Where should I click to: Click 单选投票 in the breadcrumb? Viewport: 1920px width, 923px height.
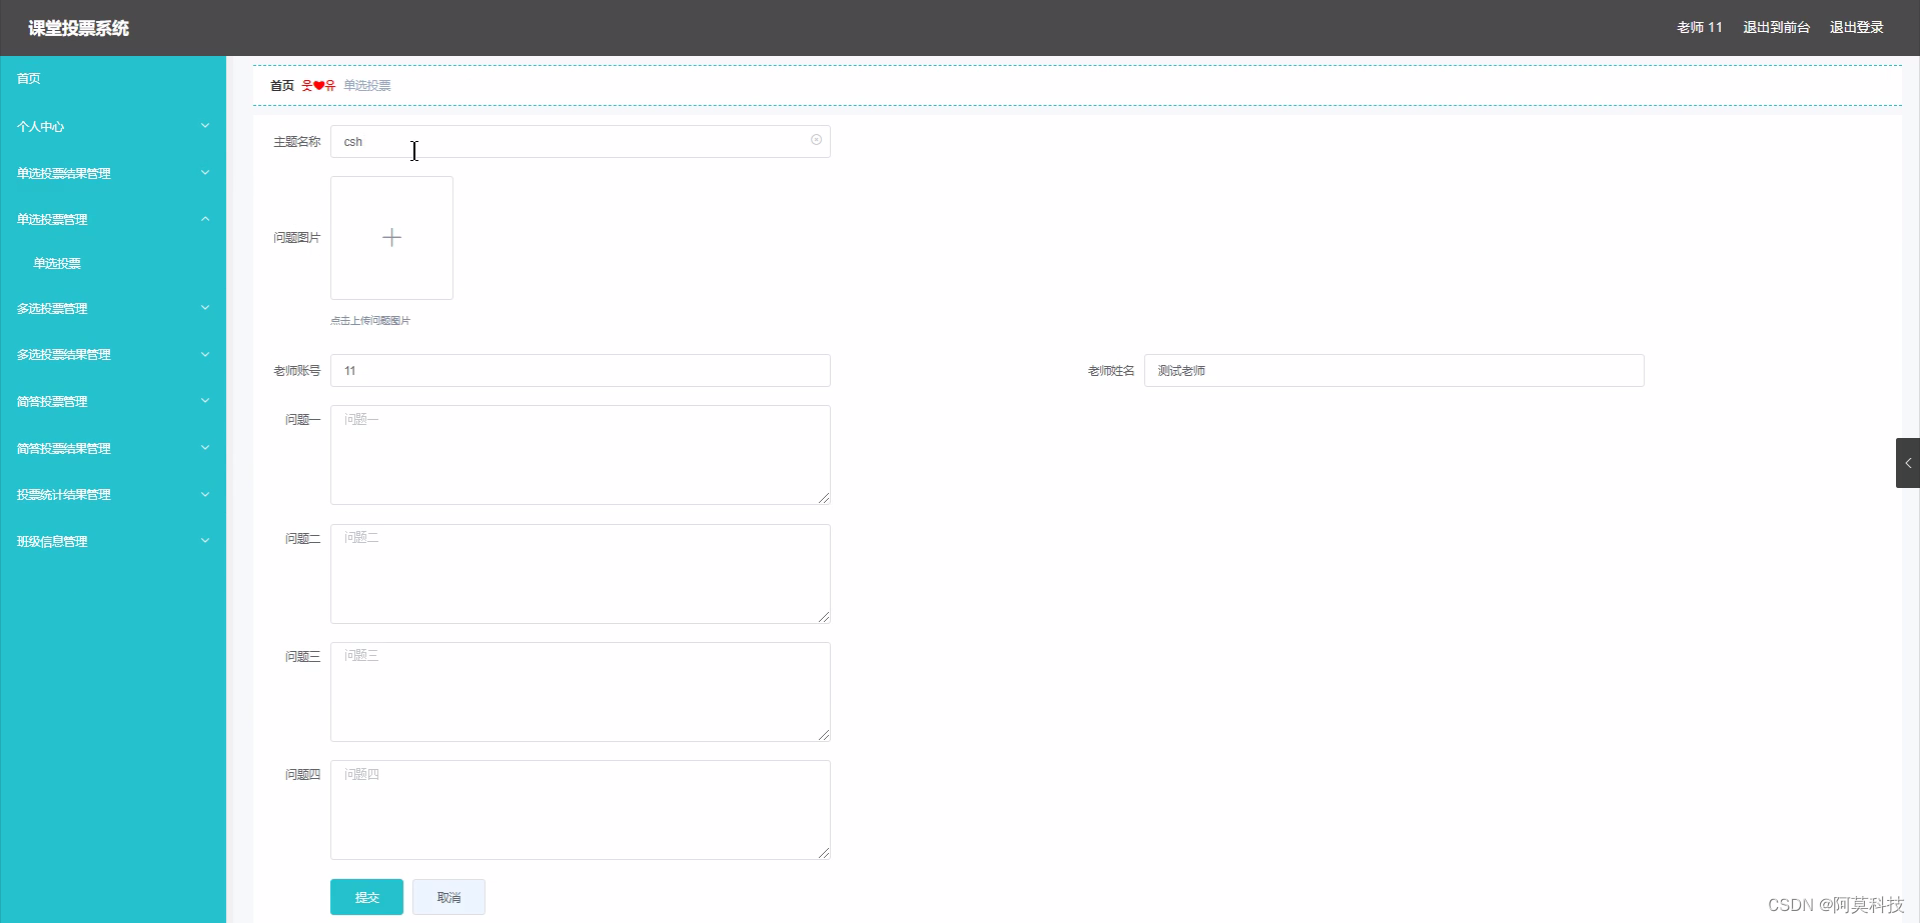pyautogui.click(x=367, y=85)
